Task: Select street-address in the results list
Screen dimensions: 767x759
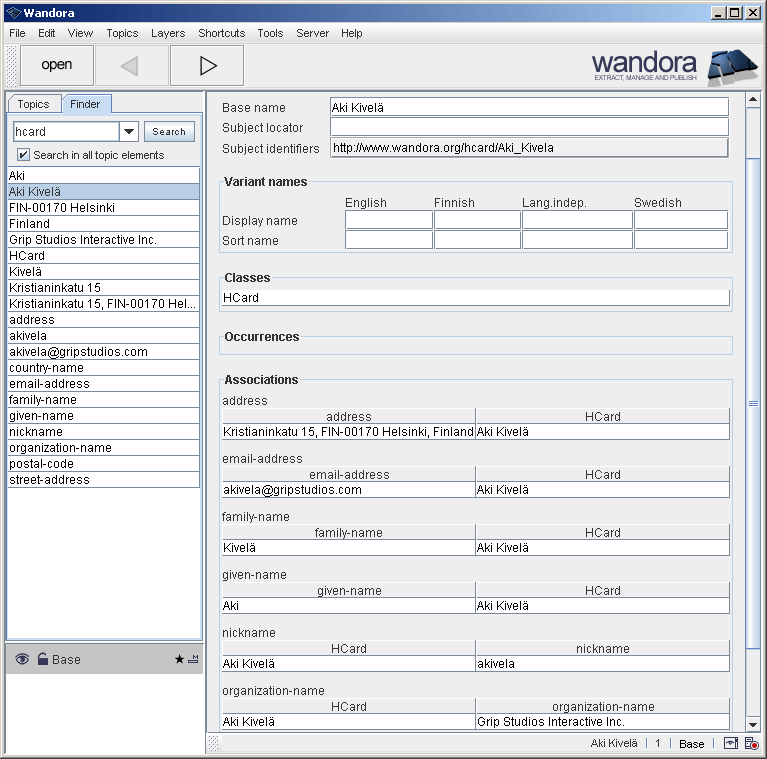Action: pos(104,480)
